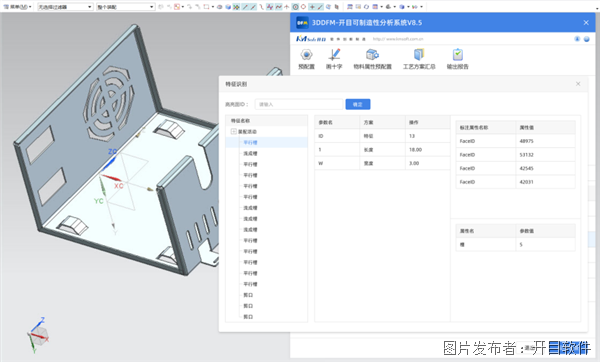The image size is (600, 362).
Task: Click the blue cube icon in NX toolbar
Action: point(228,7)
